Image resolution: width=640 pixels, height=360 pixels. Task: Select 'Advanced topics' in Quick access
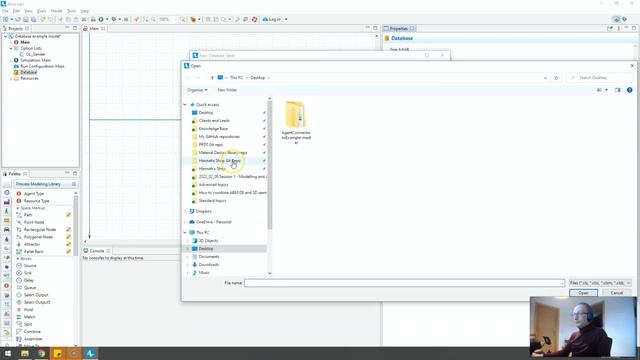point(213,184)
